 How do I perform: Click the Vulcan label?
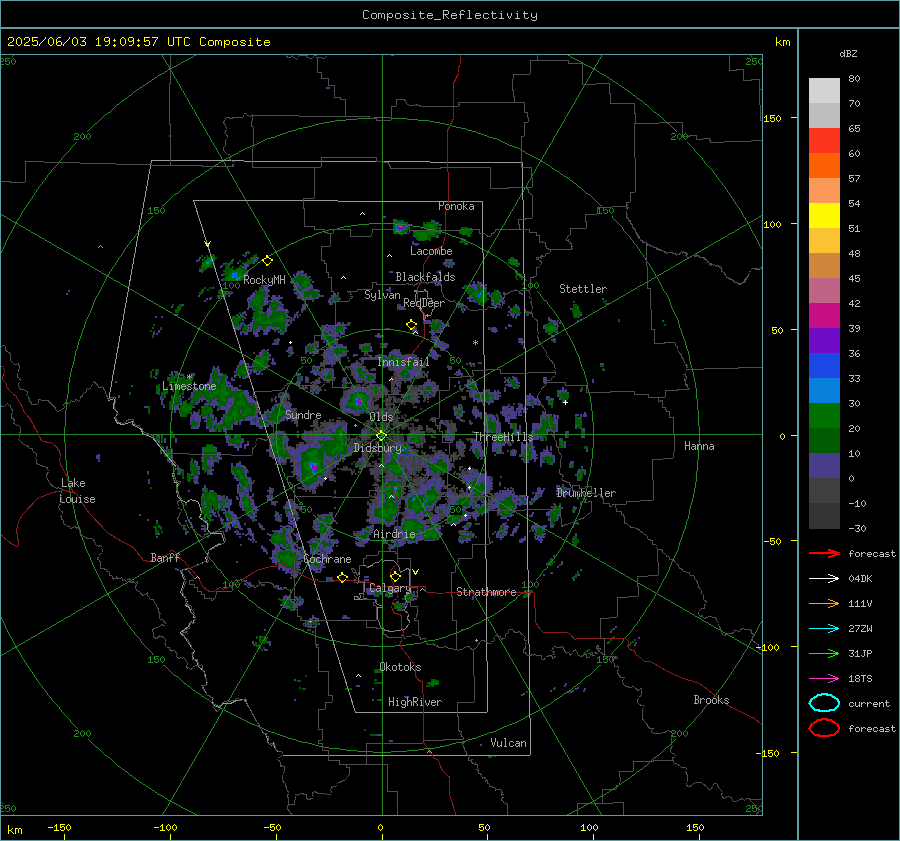[508, 743]
